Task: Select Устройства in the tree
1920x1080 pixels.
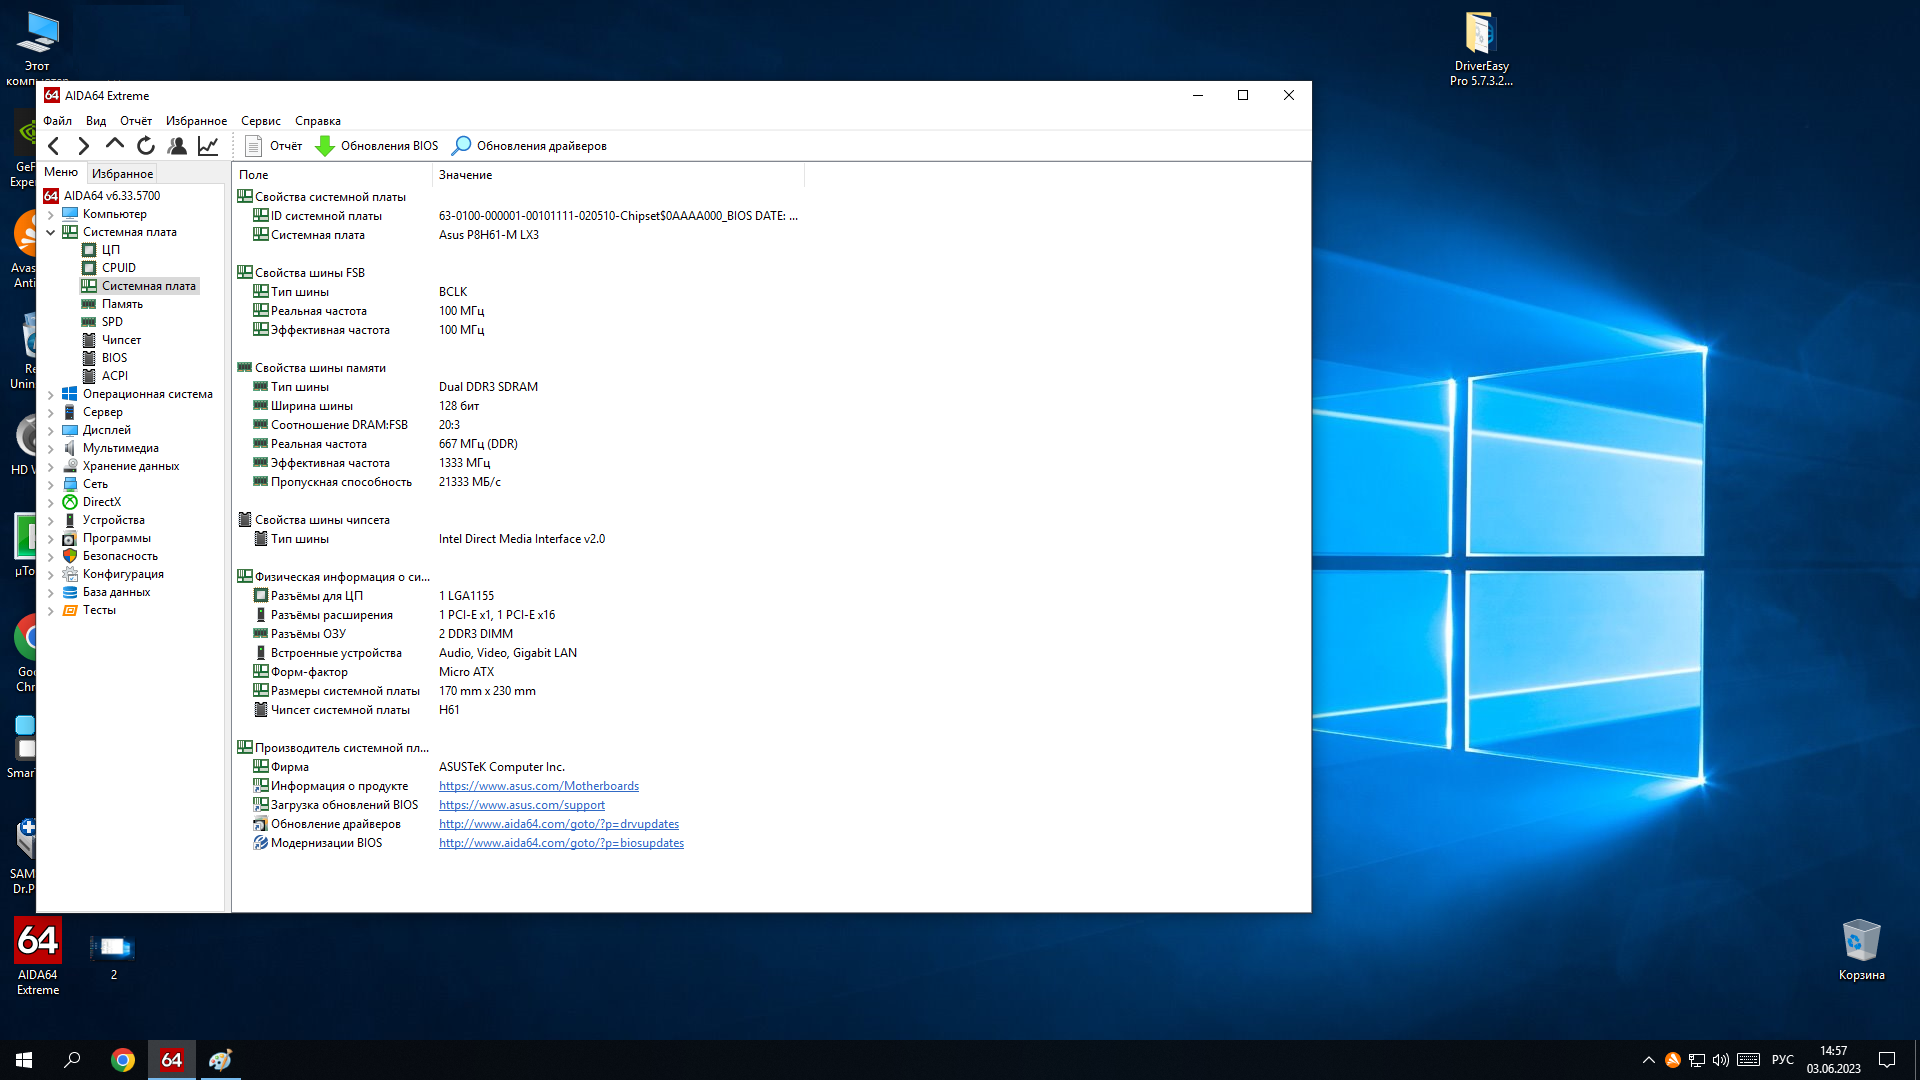Action: tap(113, 520)
